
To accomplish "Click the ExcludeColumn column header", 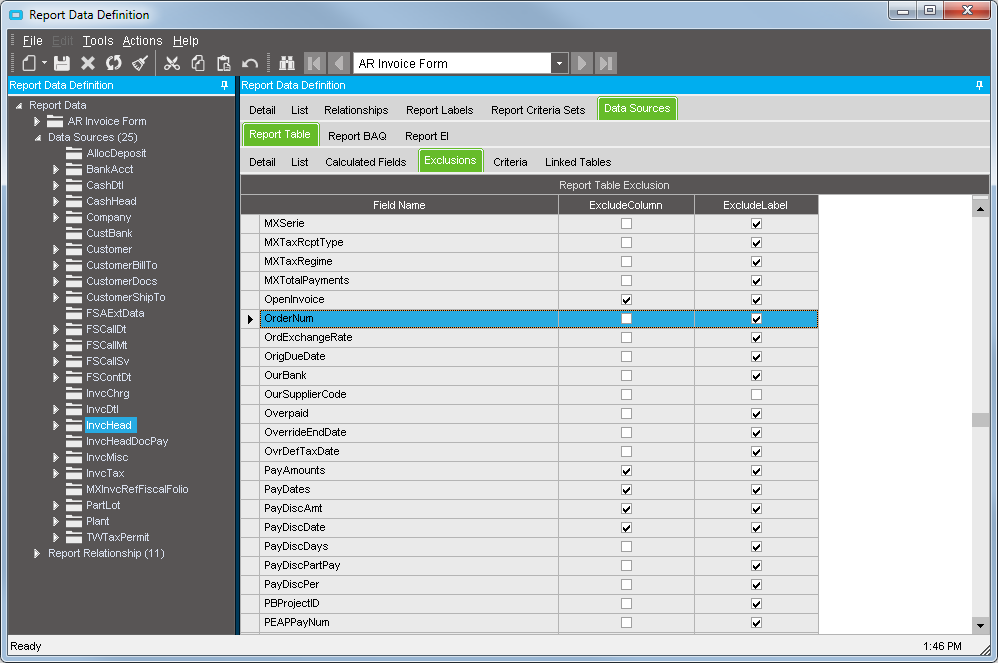I will click(x=626, y=205).
